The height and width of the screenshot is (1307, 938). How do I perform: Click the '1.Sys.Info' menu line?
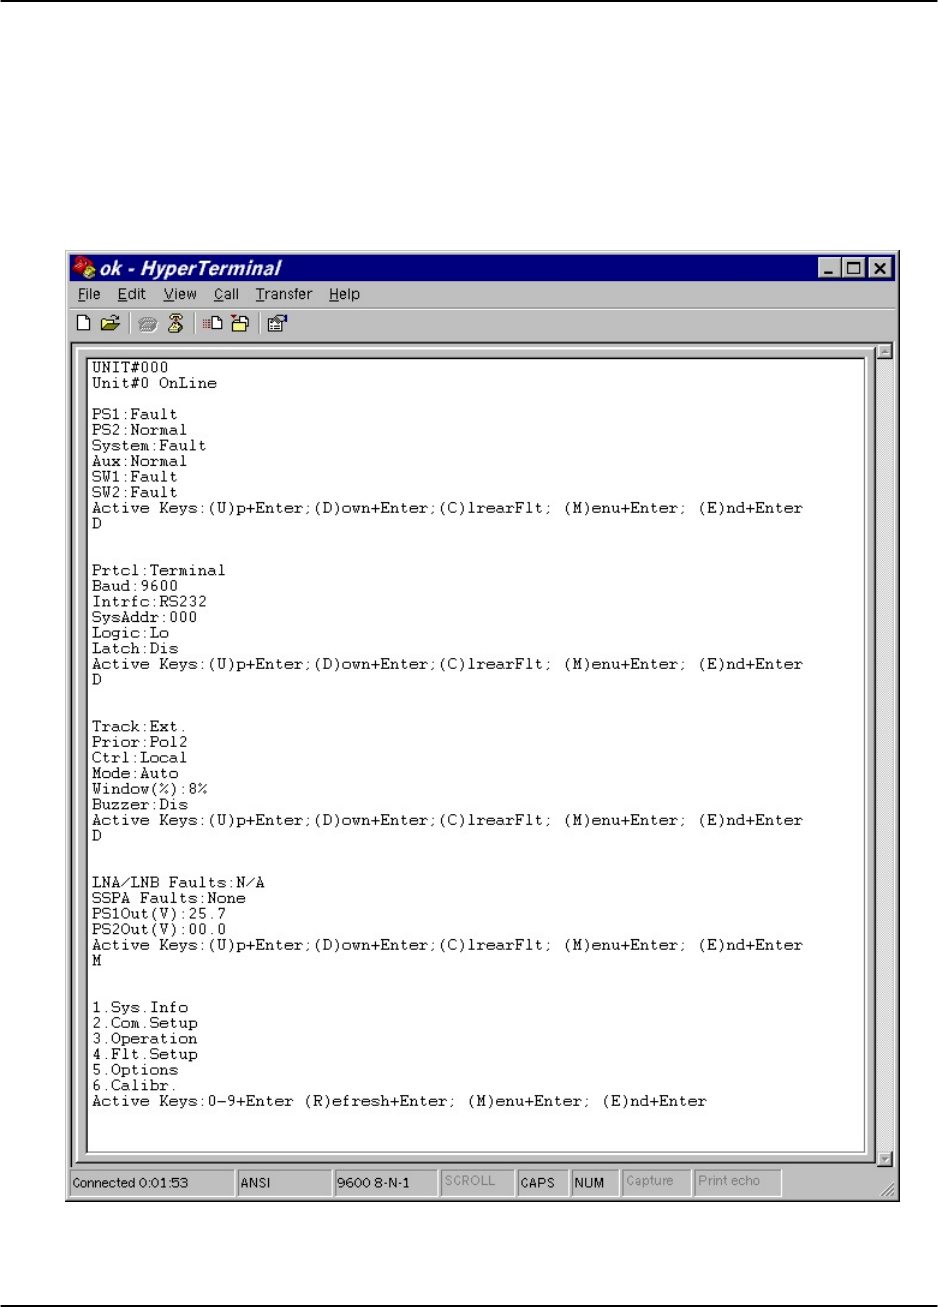(x=140, y=1007)
